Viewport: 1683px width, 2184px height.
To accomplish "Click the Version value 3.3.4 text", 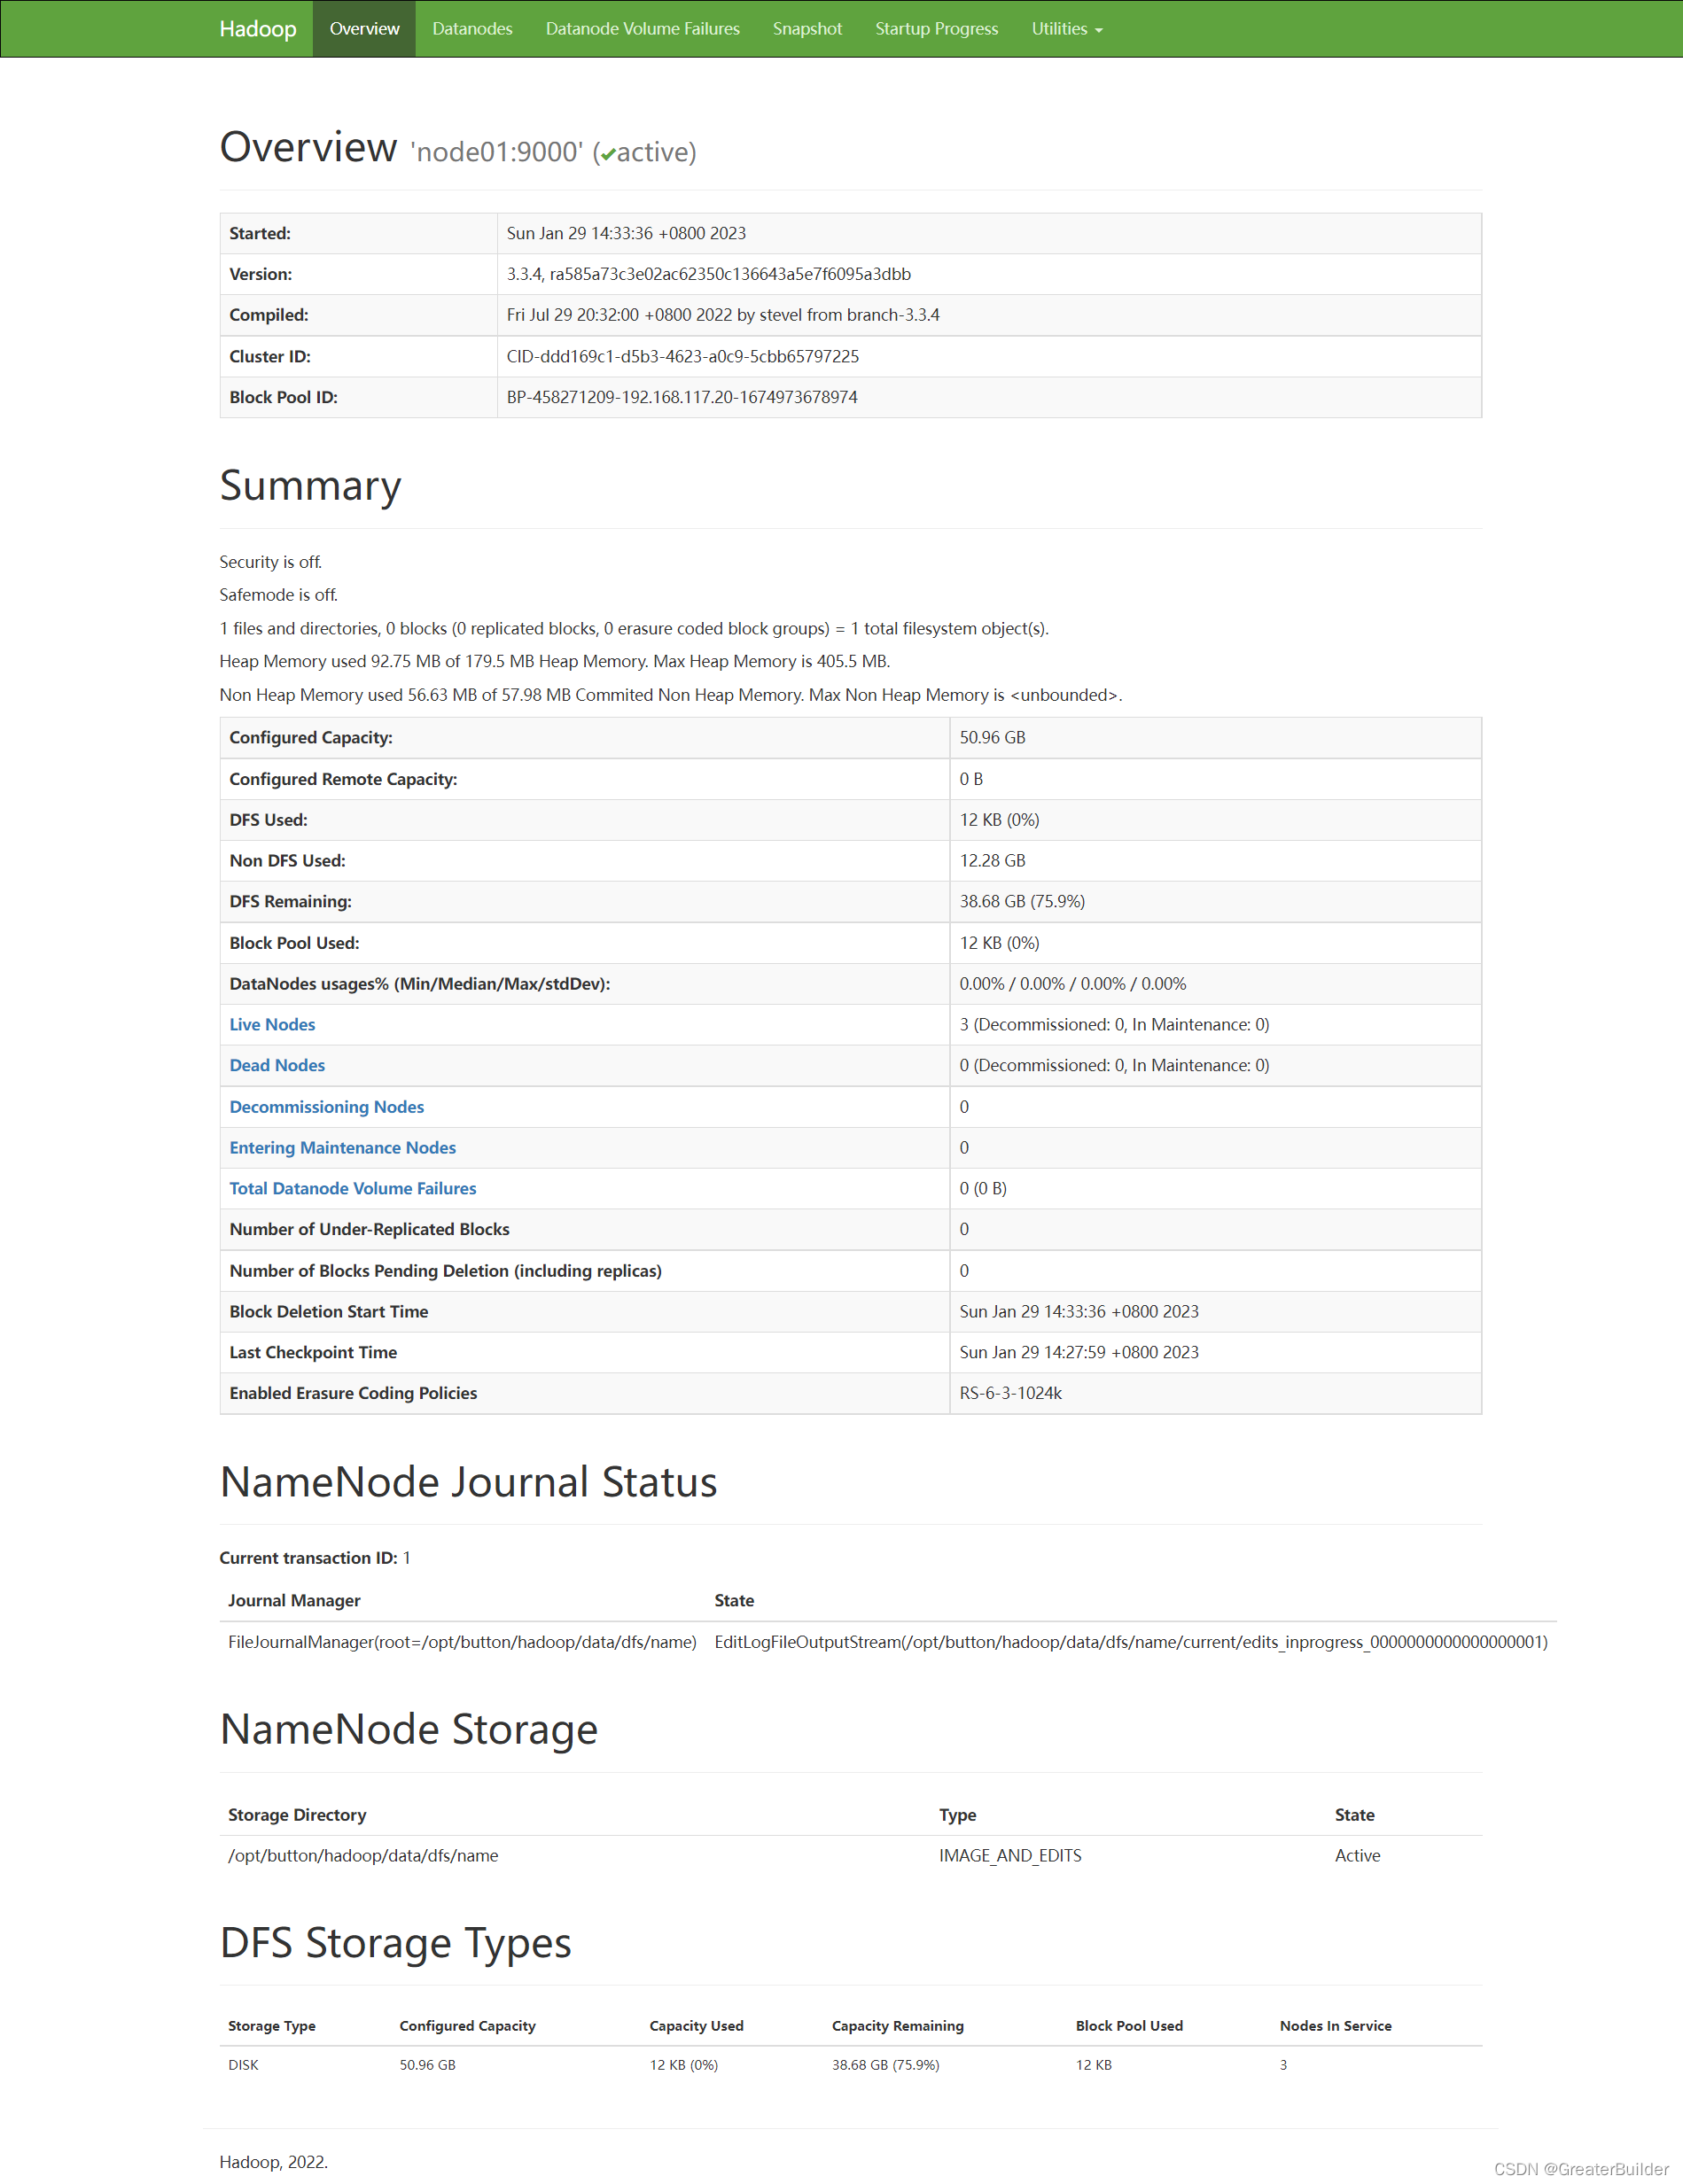I will (708, 274).
